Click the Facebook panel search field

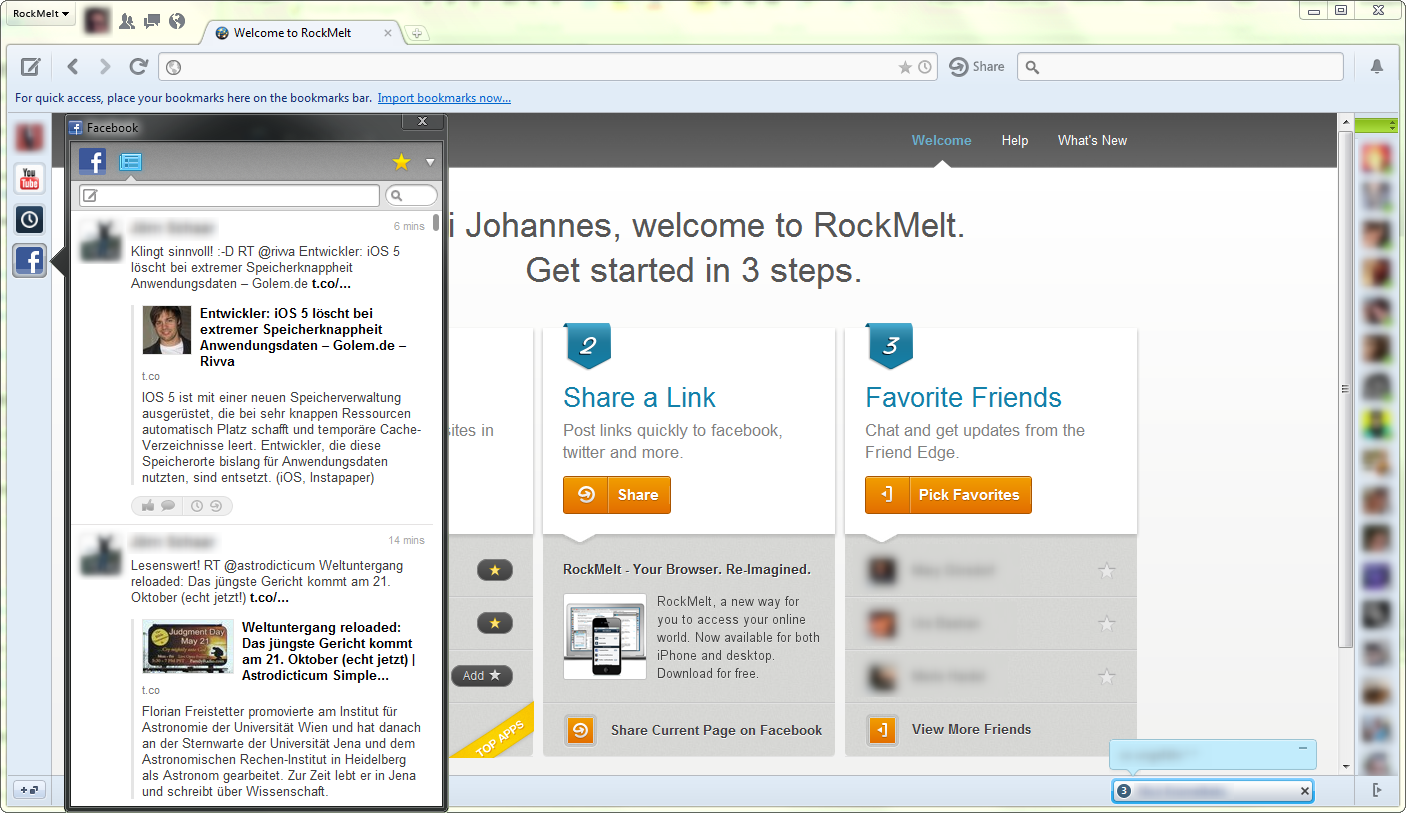(x=411, y=196)
